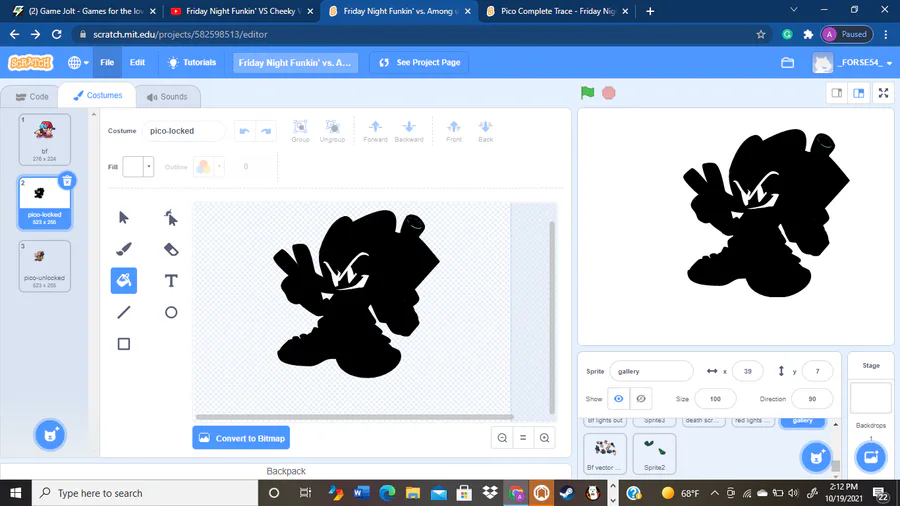The image size is (900, 506).
Task: Zoom out on the costume canvas
Action: [502, 438]
